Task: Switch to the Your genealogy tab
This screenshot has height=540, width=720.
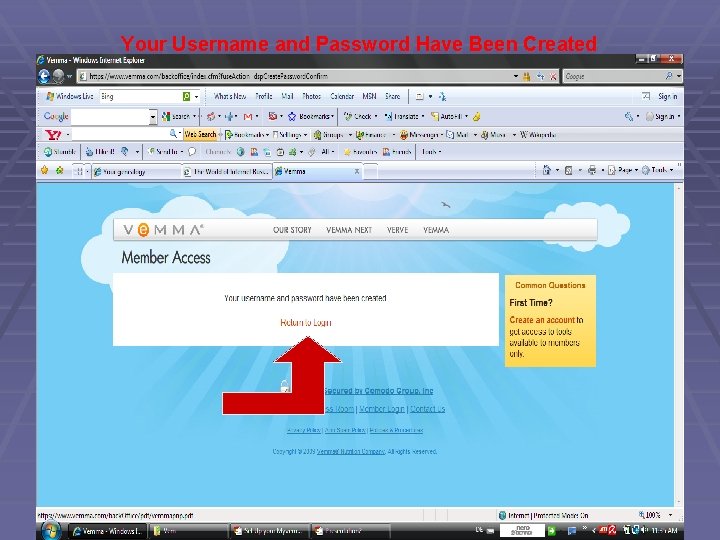Action: (136, 172)
